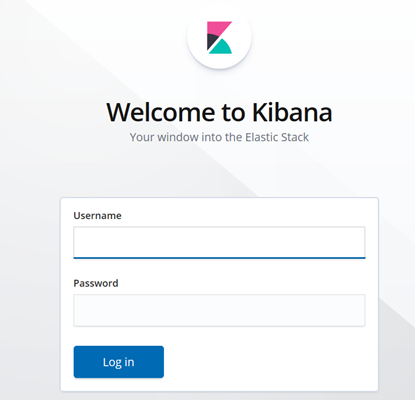Click the Password label
This screenshot has width=415, height=400.
click(96, 283)
